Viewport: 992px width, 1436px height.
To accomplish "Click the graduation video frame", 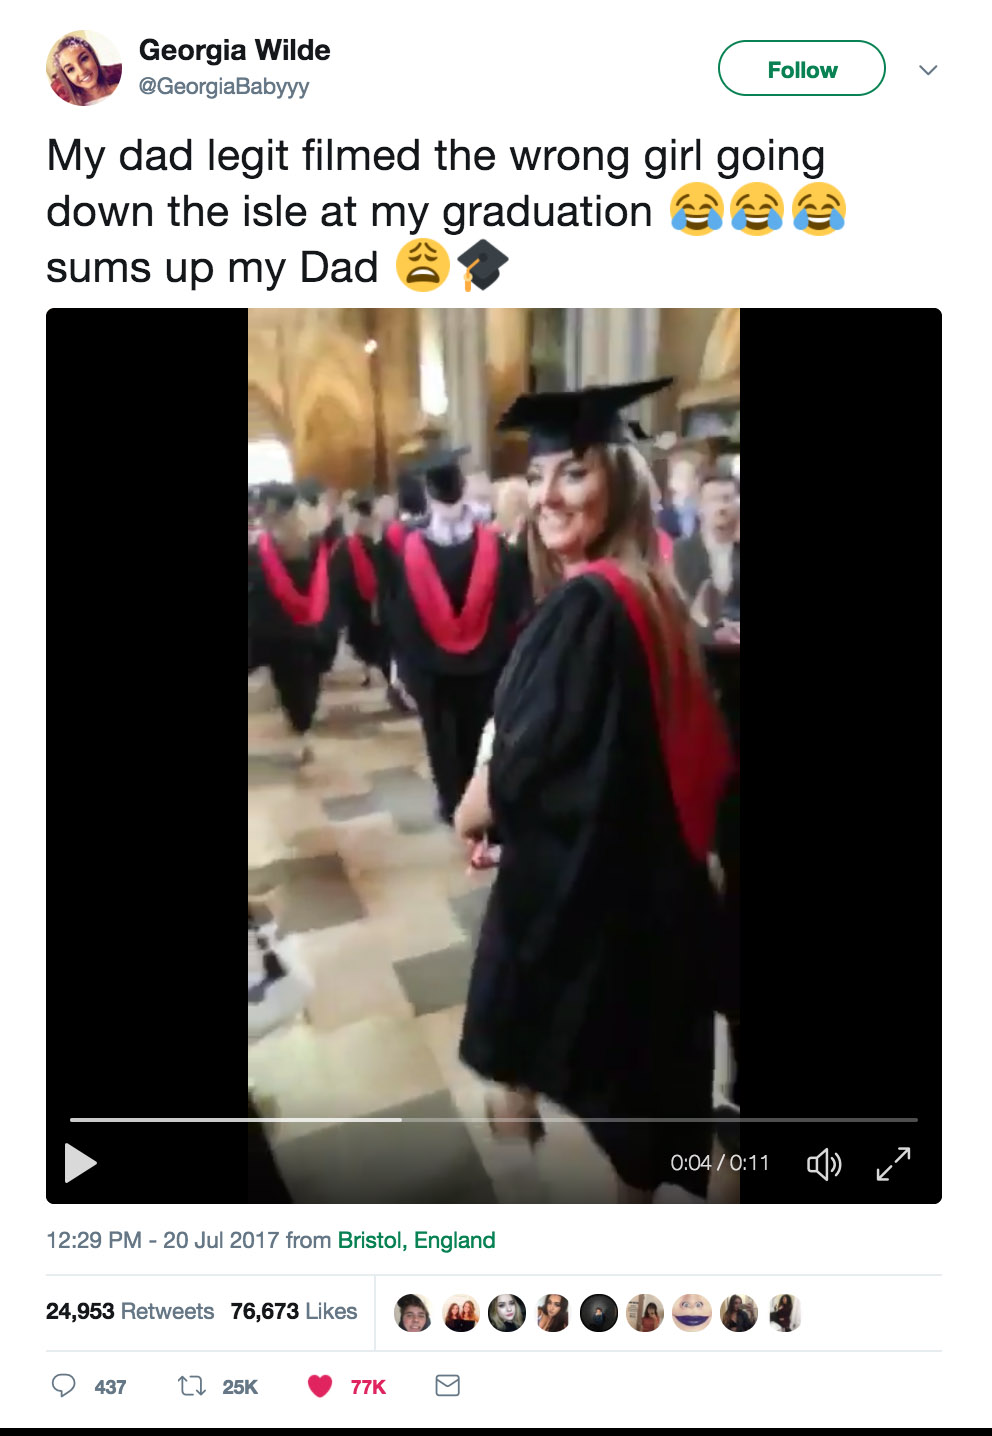I will [493, 700].
